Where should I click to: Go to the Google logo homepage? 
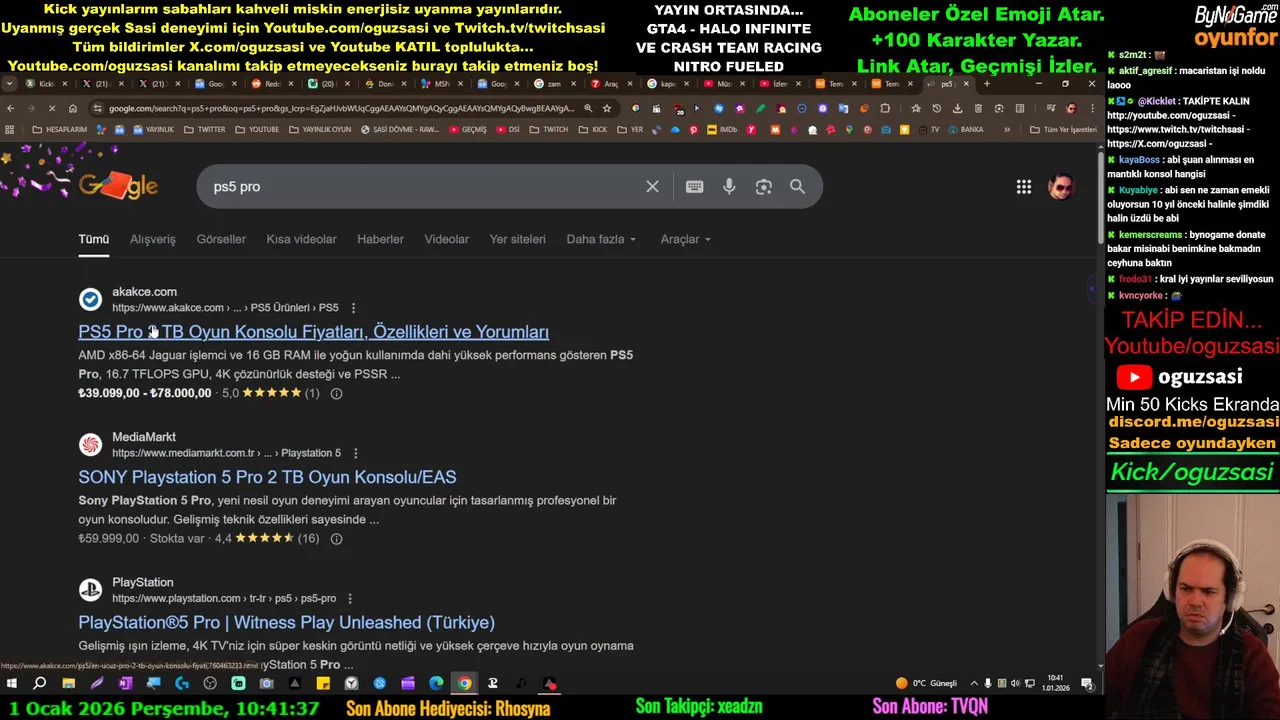(118, 186)
